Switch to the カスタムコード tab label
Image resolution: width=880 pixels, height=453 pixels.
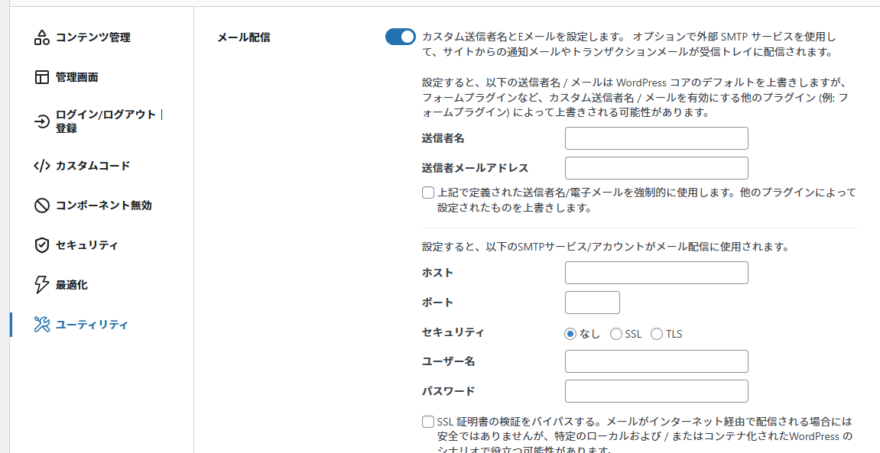click(x=93, y=166)
